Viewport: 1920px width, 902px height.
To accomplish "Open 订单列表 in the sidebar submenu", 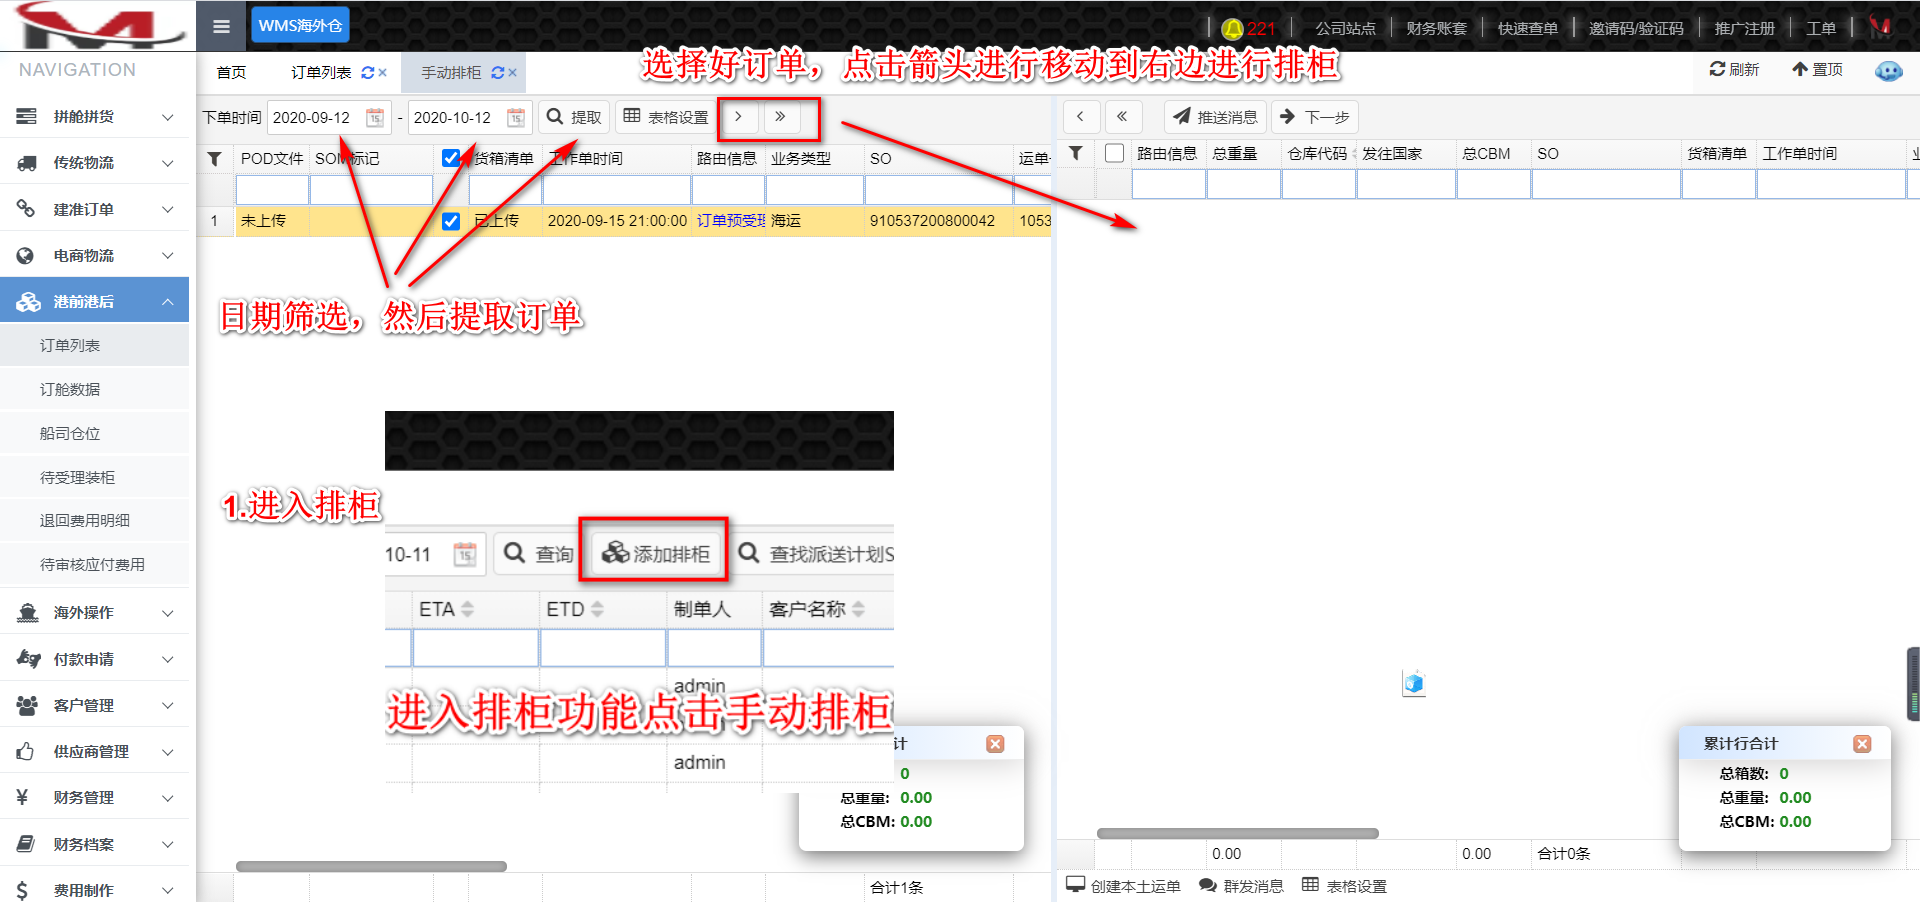I will 95,345.
